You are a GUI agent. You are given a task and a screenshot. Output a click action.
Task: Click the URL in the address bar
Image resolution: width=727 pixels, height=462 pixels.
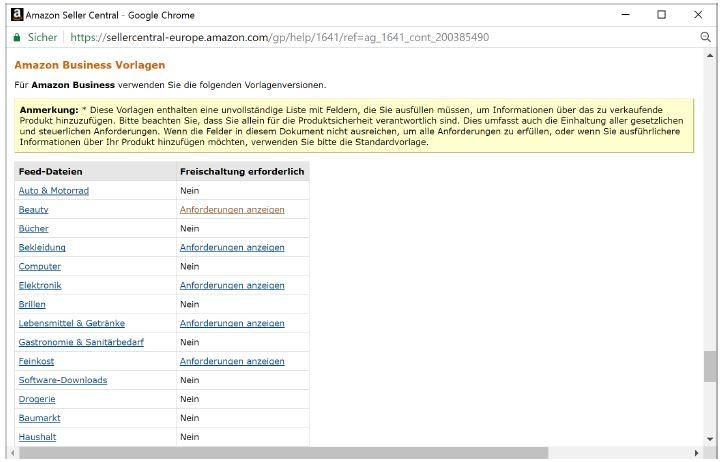[x=280, y=37]
